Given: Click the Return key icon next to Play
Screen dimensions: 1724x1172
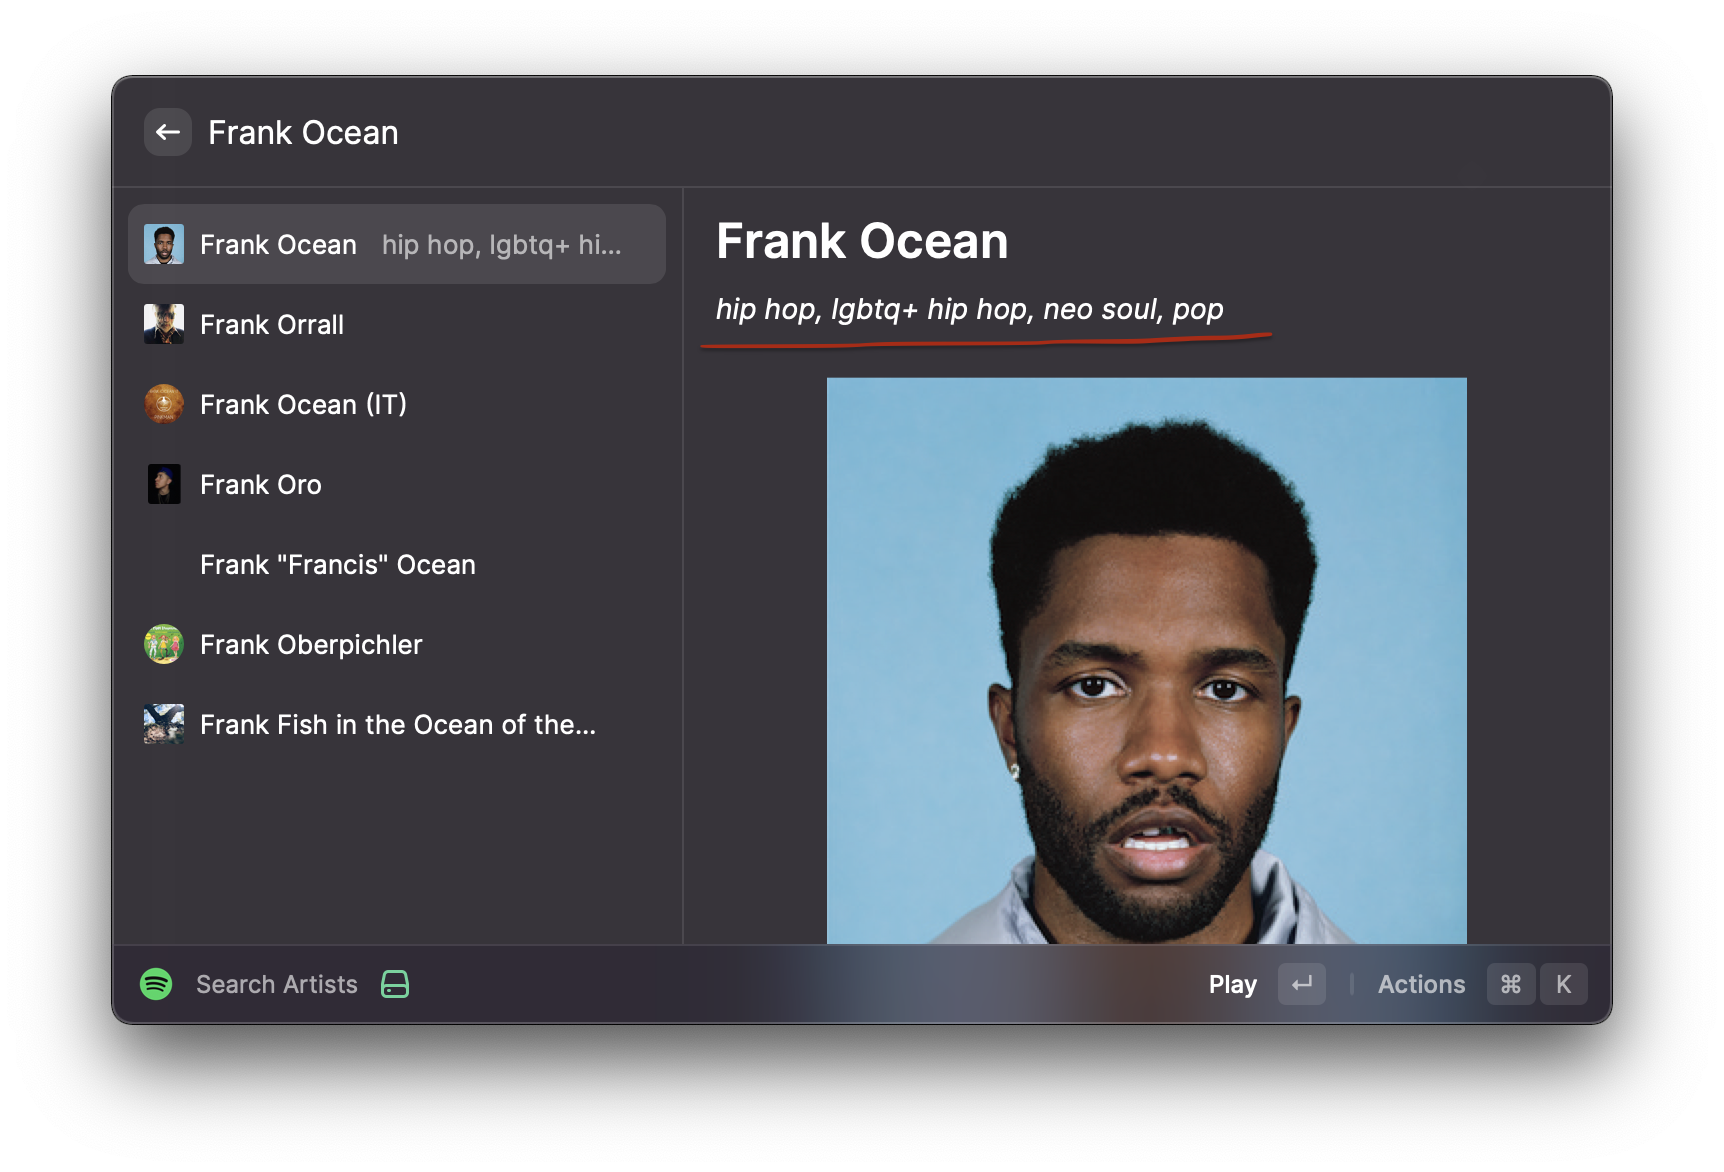Looking at the screenshot, I should [x=1302, y=984].
